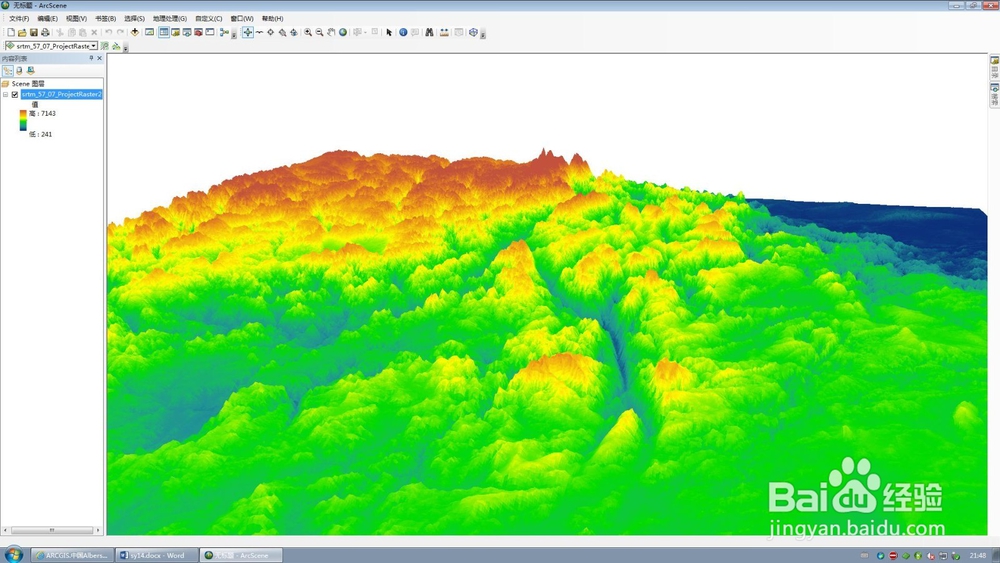Switch to List By Drawing Order view
This screenshot has width=1000, height=563.
coord(8,71)
